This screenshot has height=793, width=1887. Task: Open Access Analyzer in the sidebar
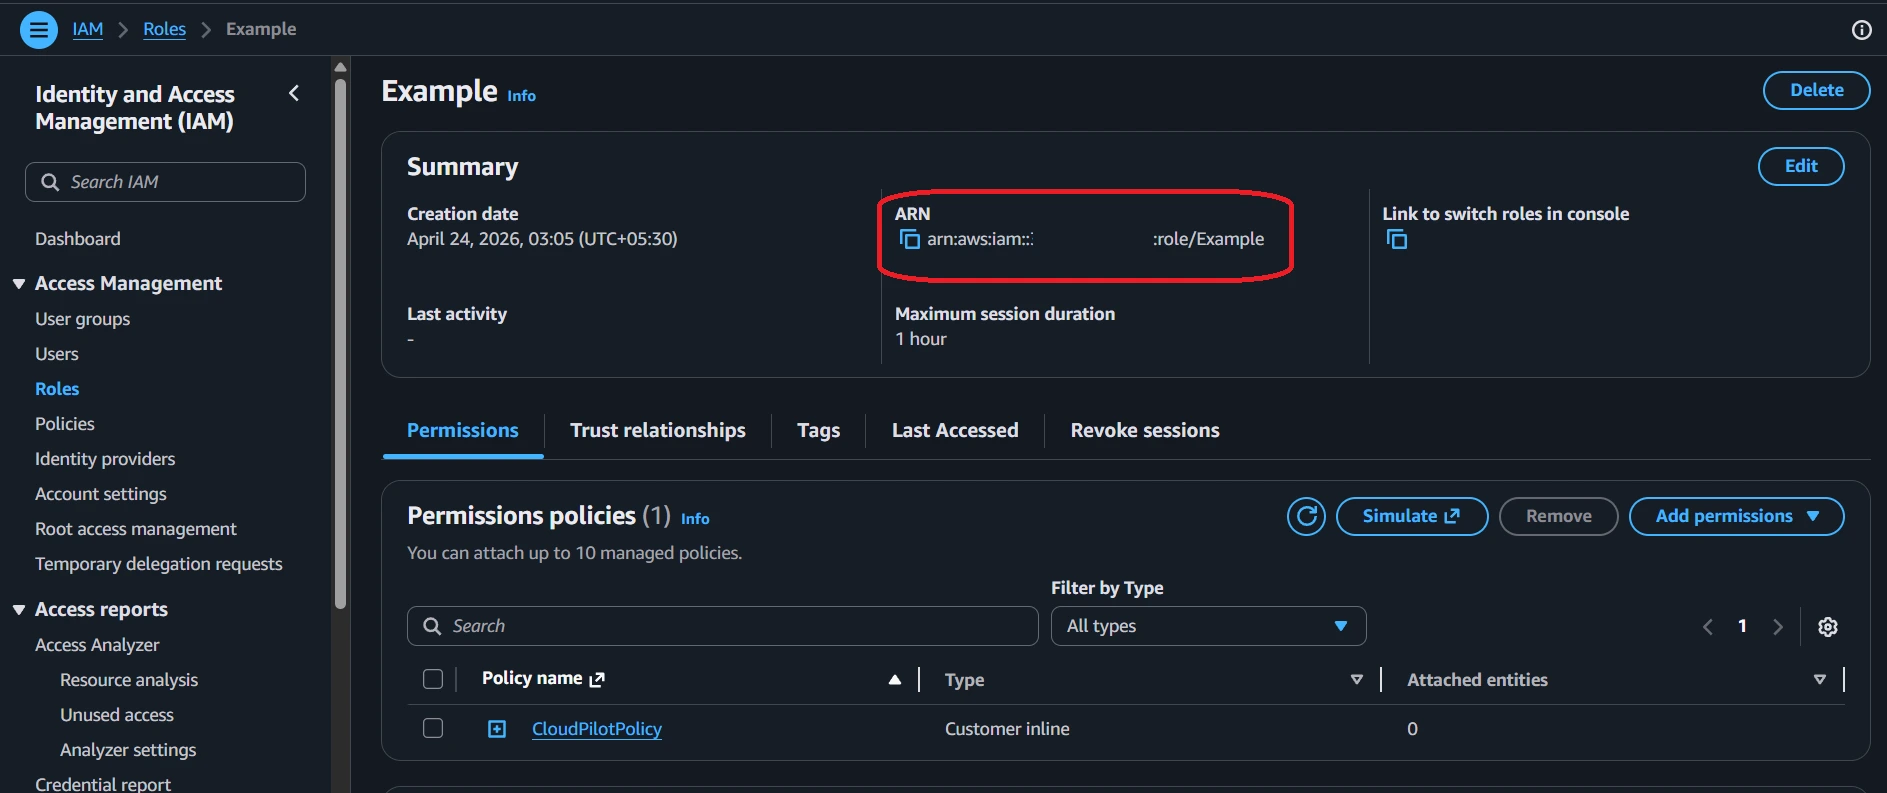click(x=97, y=645)
